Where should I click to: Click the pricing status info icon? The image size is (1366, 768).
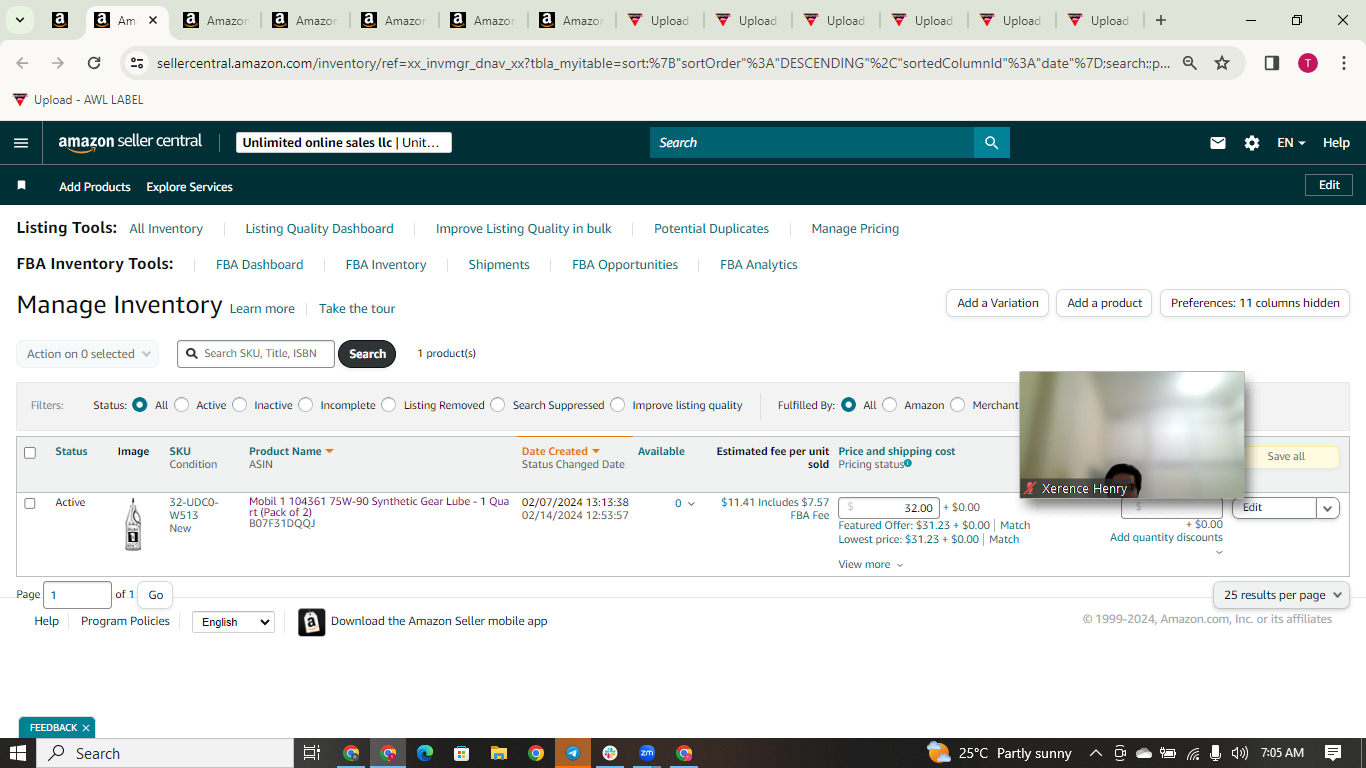(907, 464)
